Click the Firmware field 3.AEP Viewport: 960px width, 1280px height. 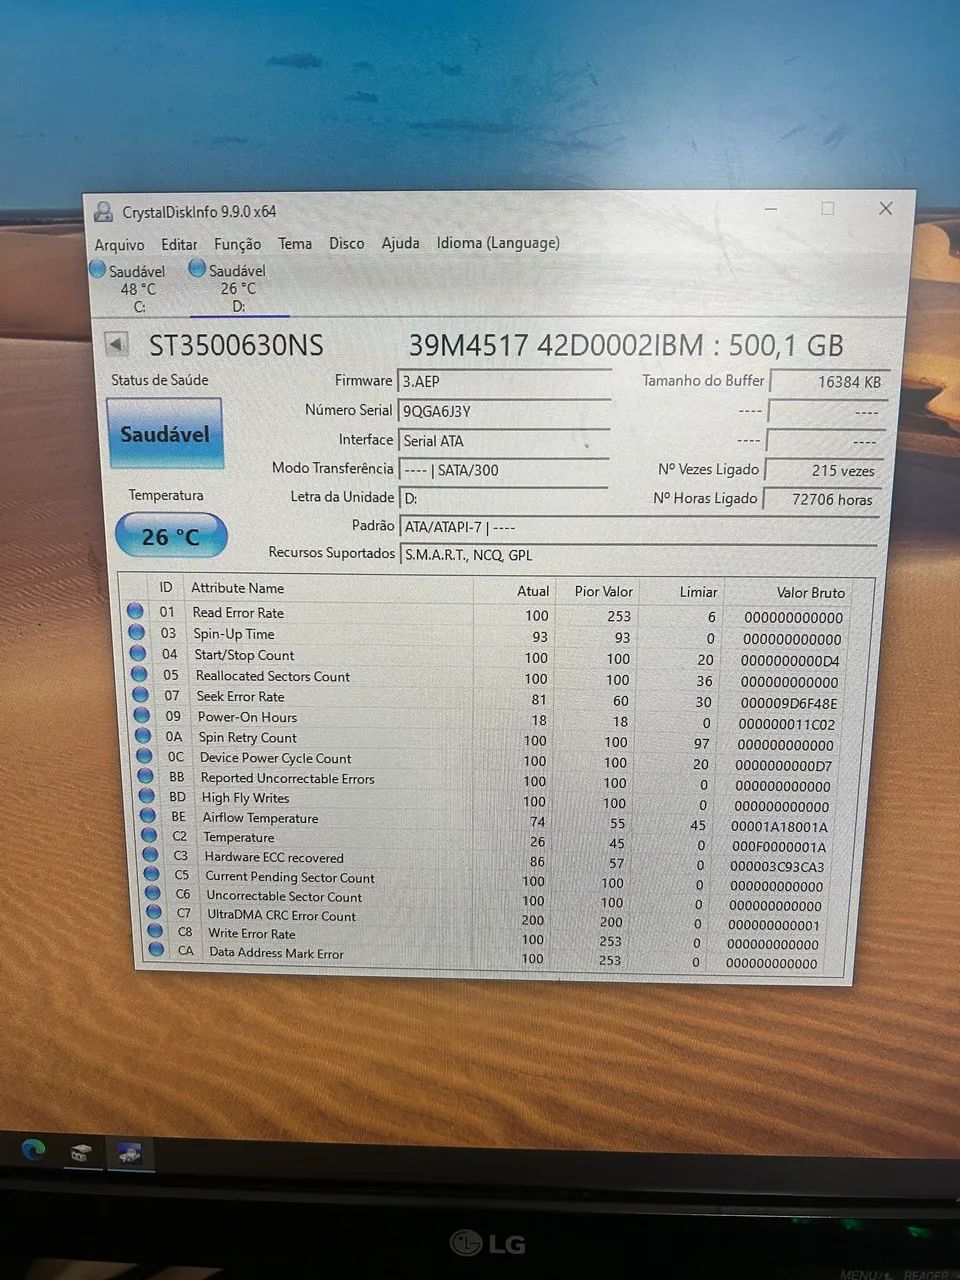tap(504, 381)
